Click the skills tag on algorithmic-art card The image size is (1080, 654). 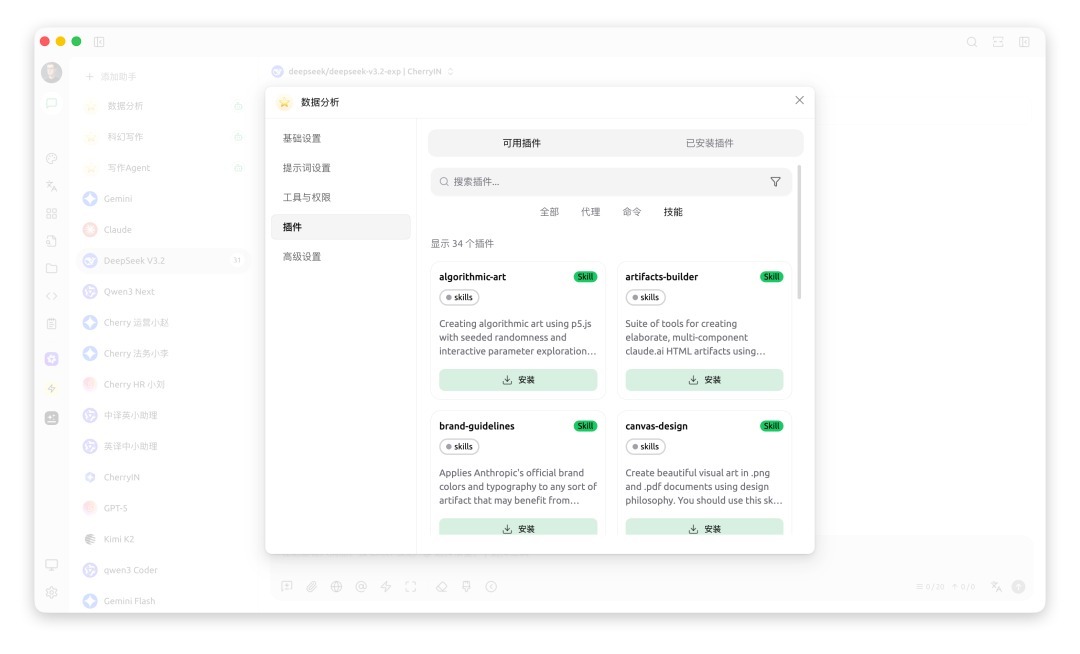pyautogui.click(x=459, y=297)
